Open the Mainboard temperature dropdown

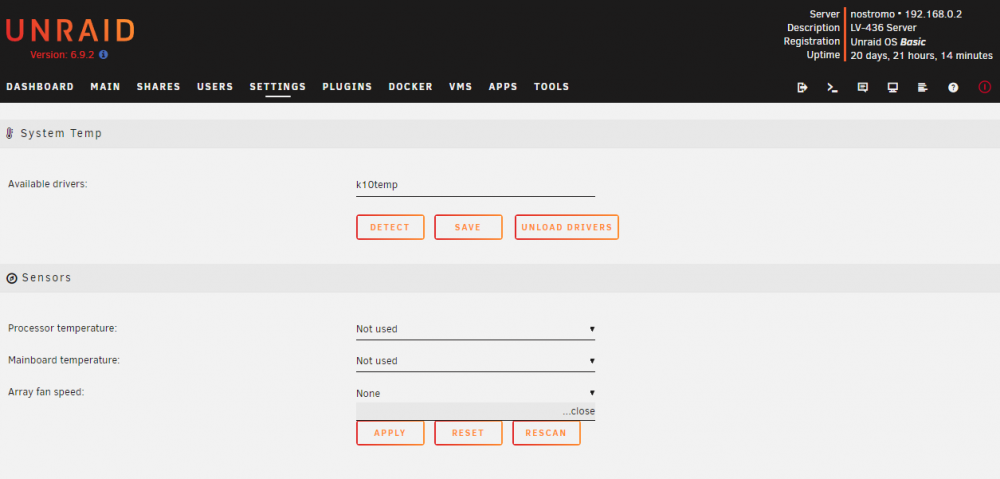tap(475, 361)
